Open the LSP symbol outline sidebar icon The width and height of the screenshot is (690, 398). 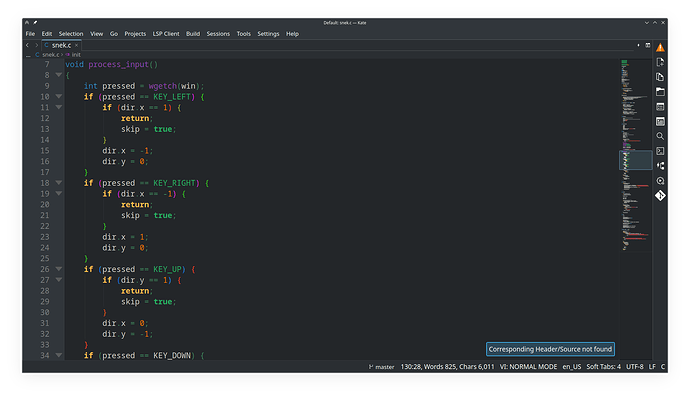coord(660,166)
